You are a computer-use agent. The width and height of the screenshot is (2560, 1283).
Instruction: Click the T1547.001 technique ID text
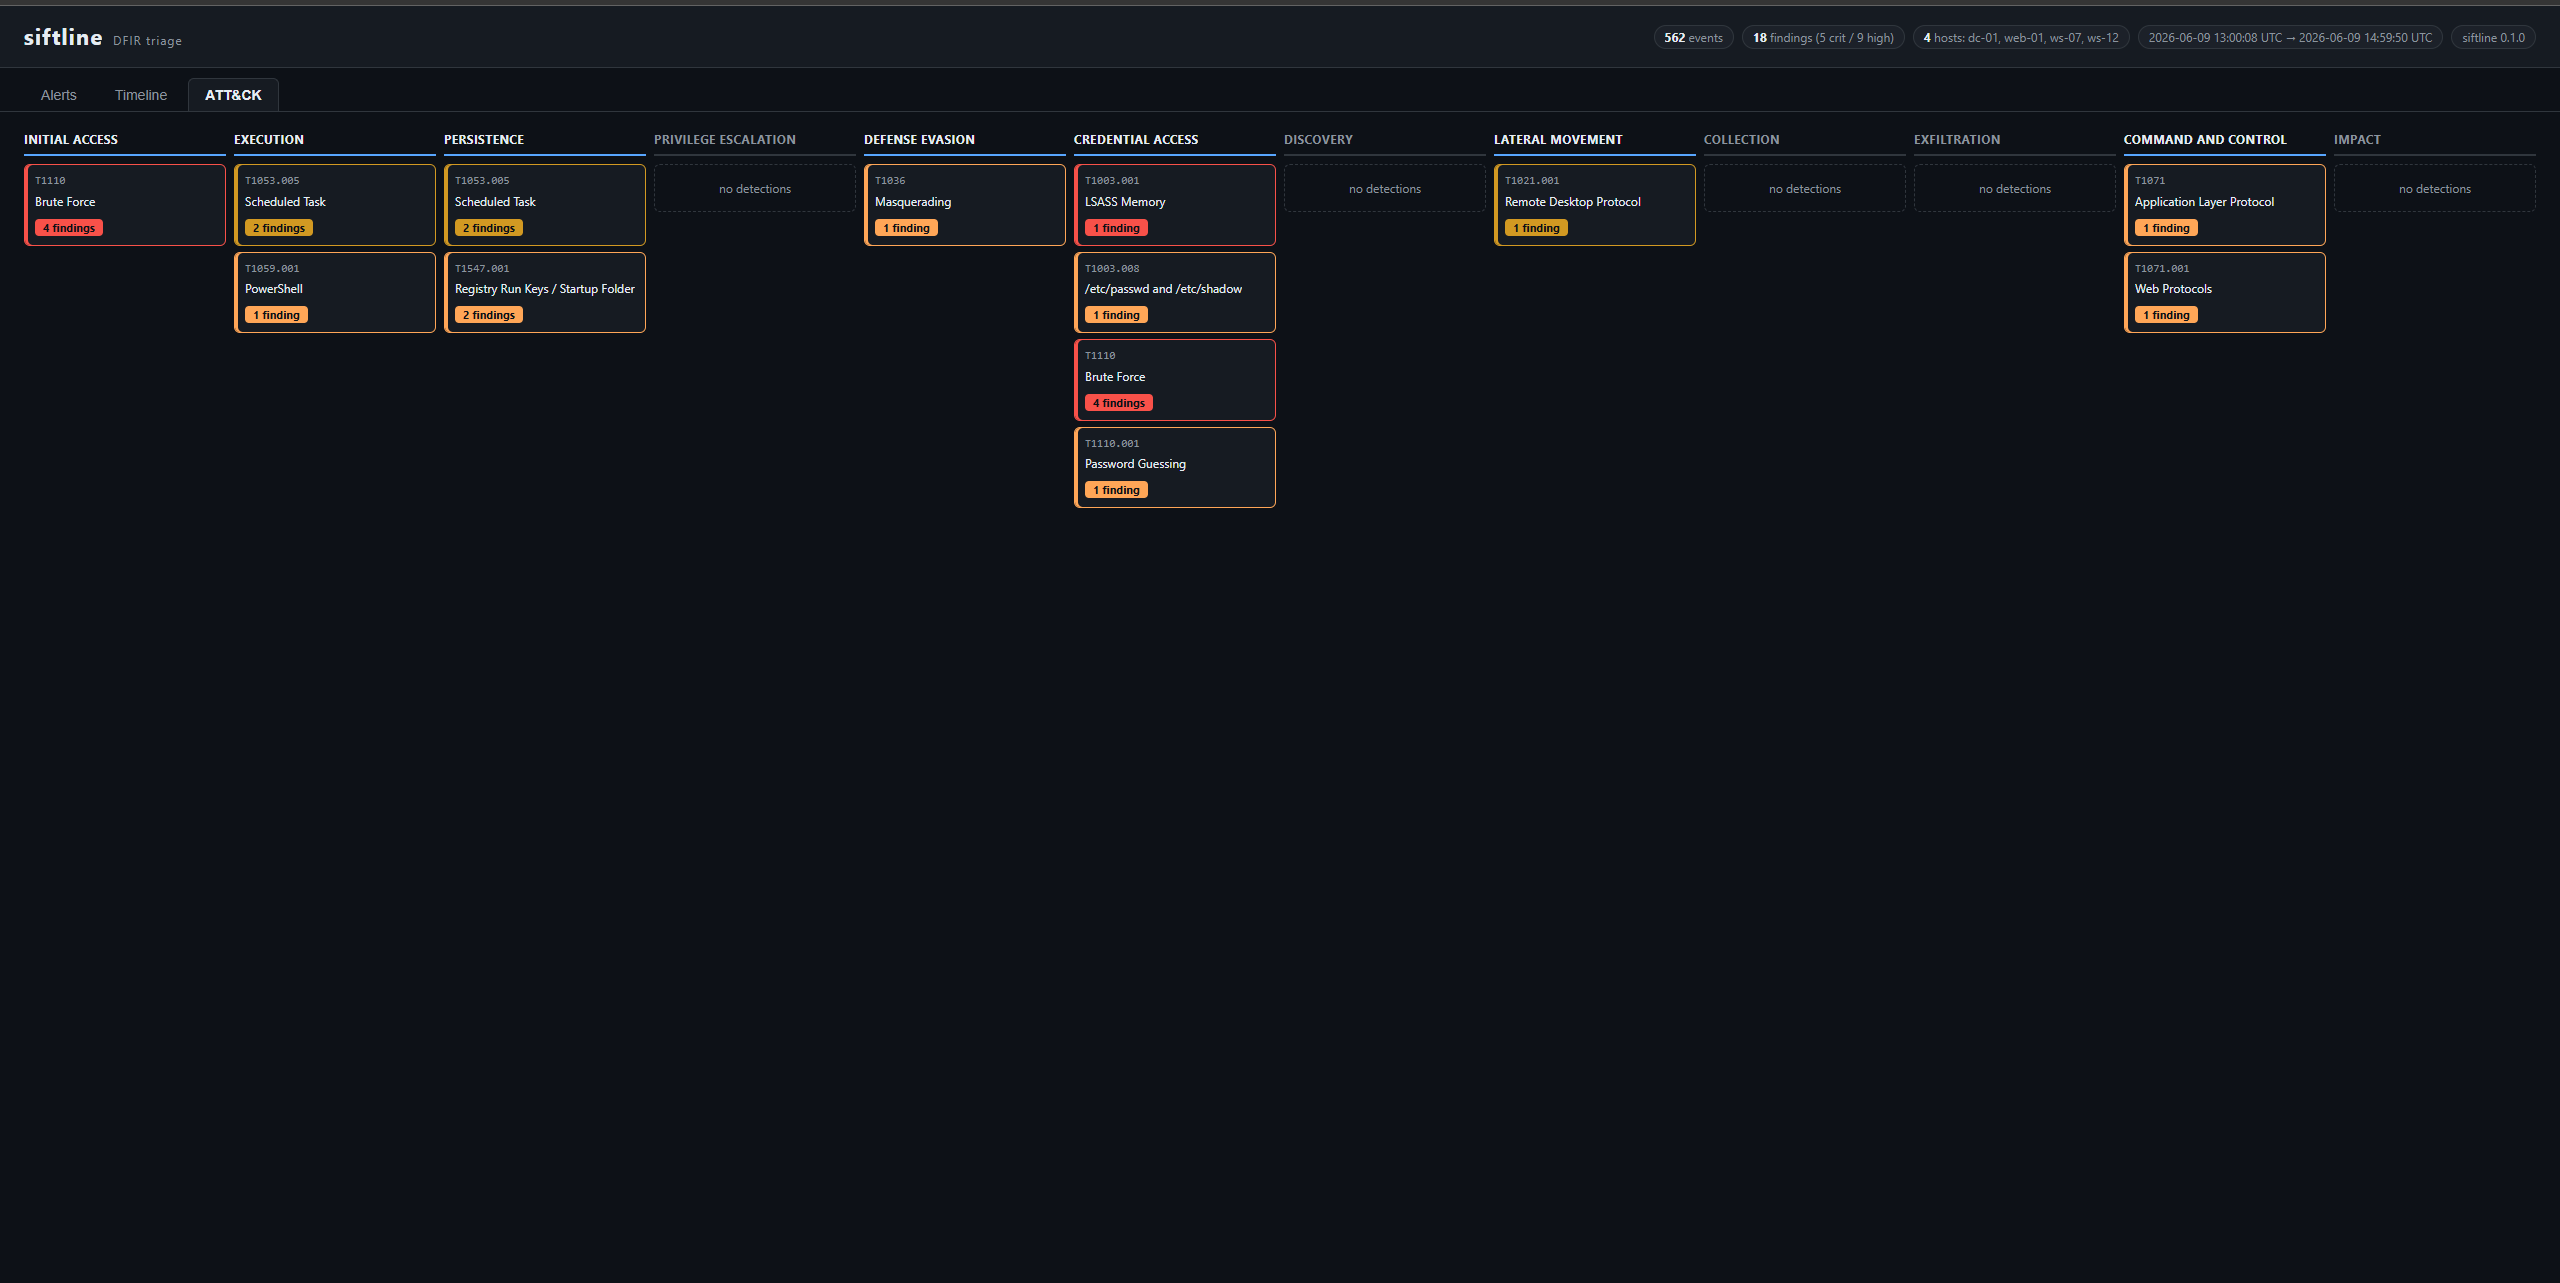482,269
